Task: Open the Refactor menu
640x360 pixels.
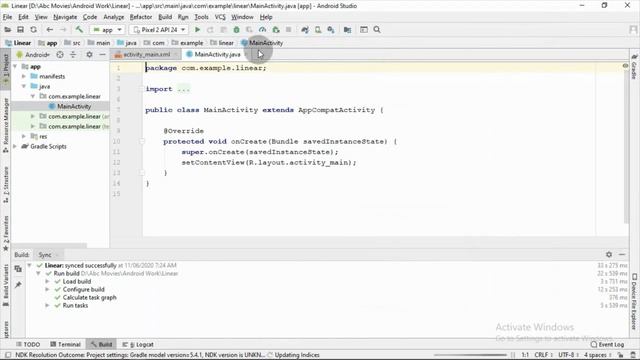Action: (141, 17)
